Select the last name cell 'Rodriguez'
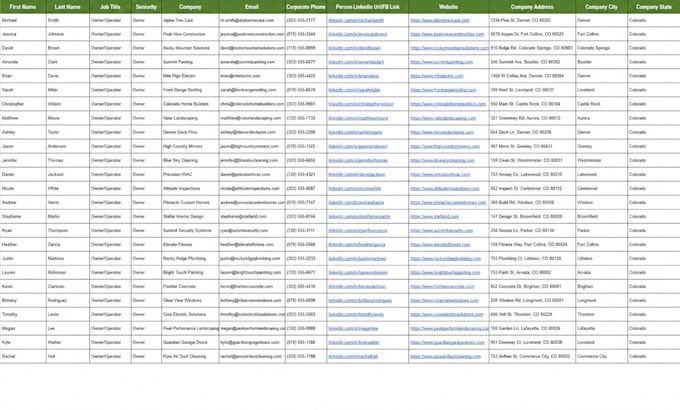 point(68,301)
